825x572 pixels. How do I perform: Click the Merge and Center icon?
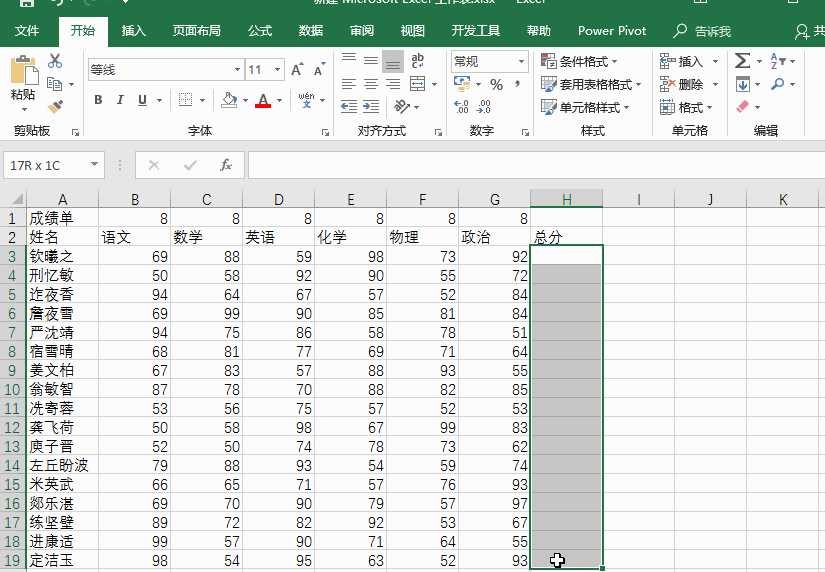tap(418, 84)
